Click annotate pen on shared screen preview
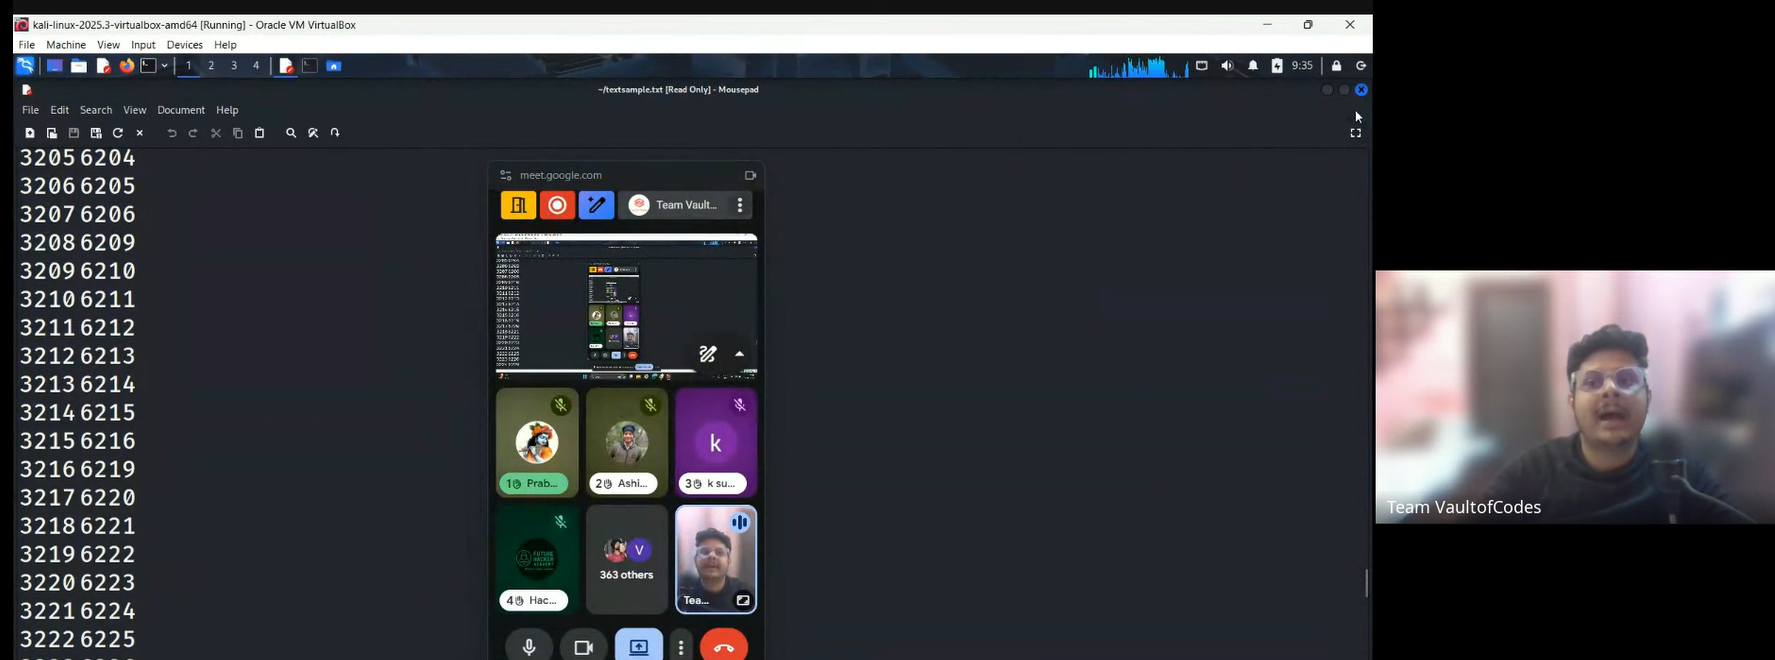 tap(708, 354)
